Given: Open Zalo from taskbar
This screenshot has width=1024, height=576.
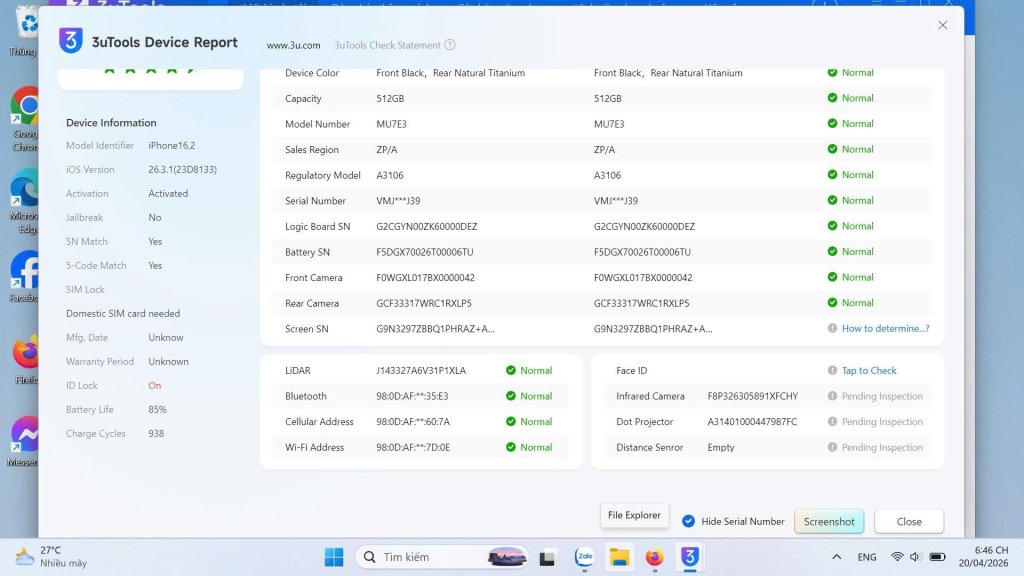Looking at the screenshot, I should 584,557.
